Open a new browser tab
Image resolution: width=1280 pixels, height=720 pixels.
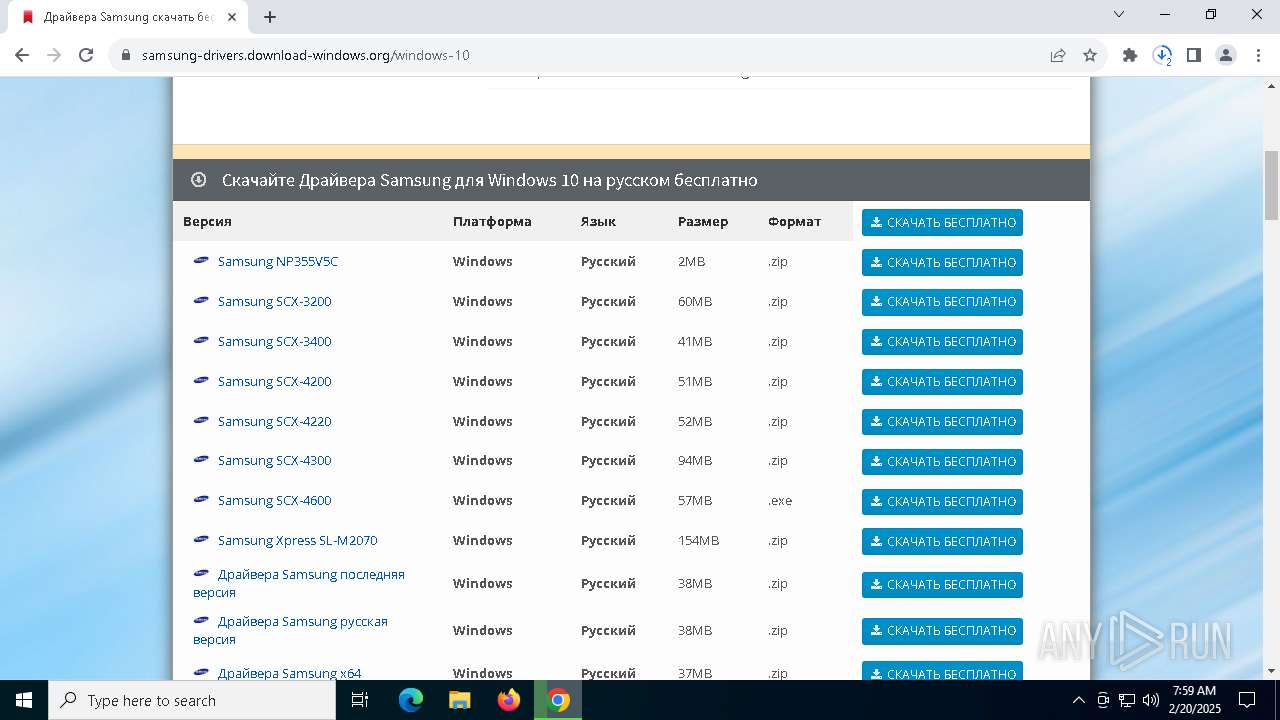tap(270, 17)
